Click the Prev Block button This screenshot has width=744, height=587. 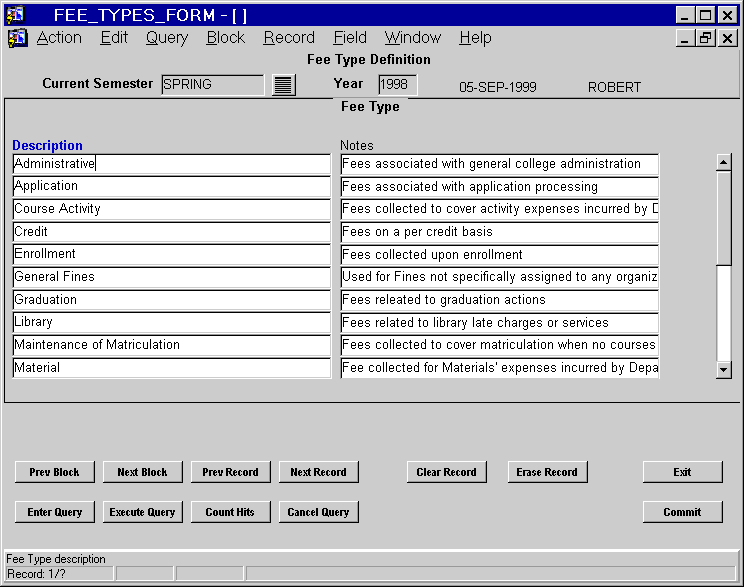[x=55, y=472]
